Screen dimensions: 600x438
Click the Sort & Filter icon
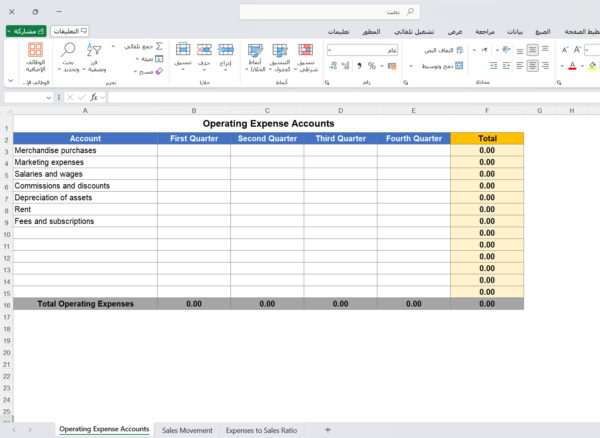94,50
